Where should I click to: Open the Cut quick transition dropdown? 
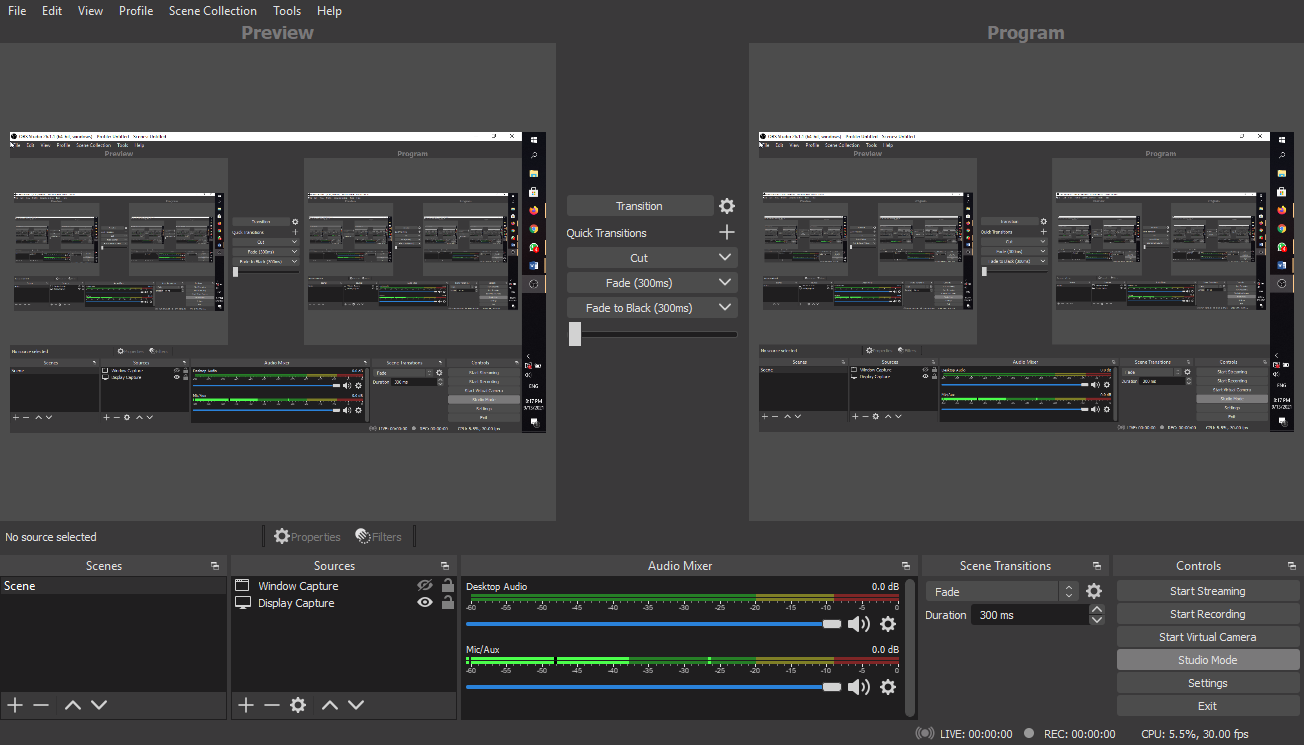coord(724,257)
